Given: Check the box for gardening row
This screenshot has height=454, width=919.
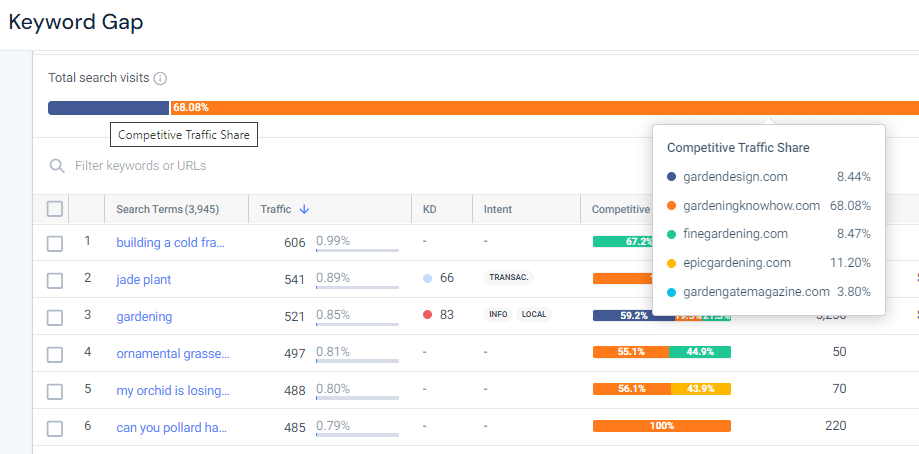Looking at the screenshot, I should pos(55,318).
